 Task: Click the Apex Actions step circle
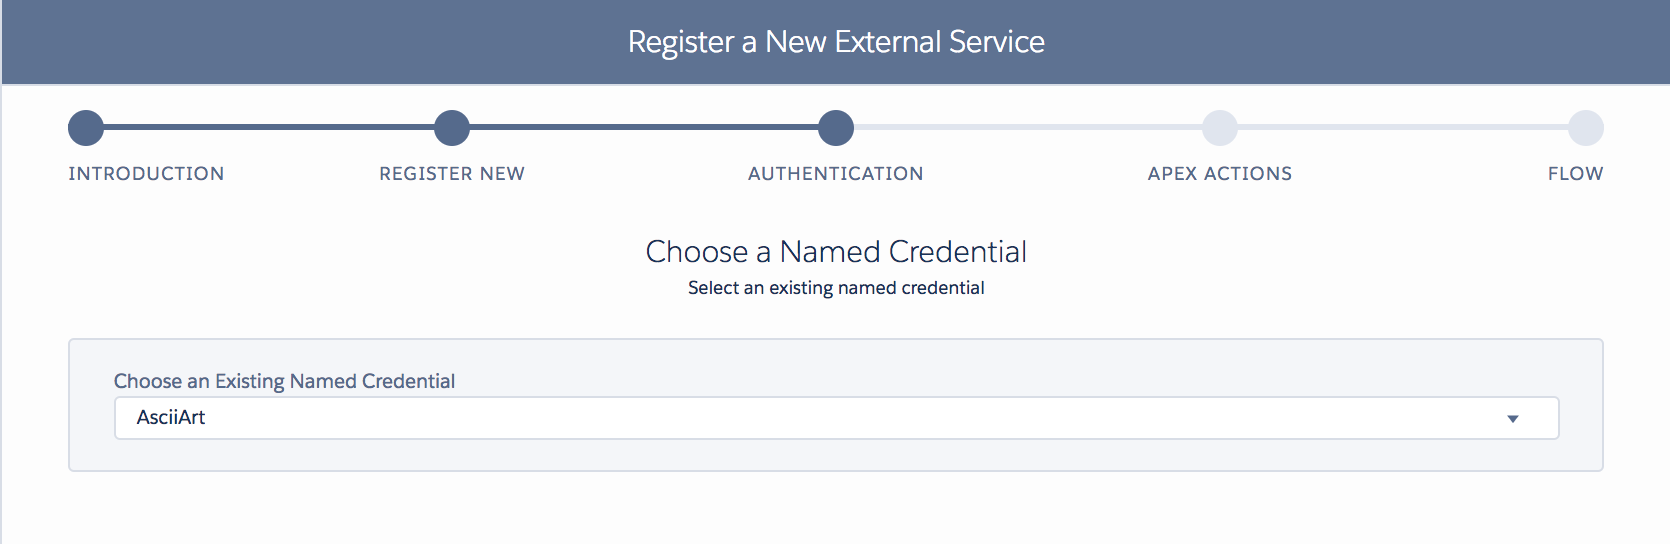pos(1220,128)
